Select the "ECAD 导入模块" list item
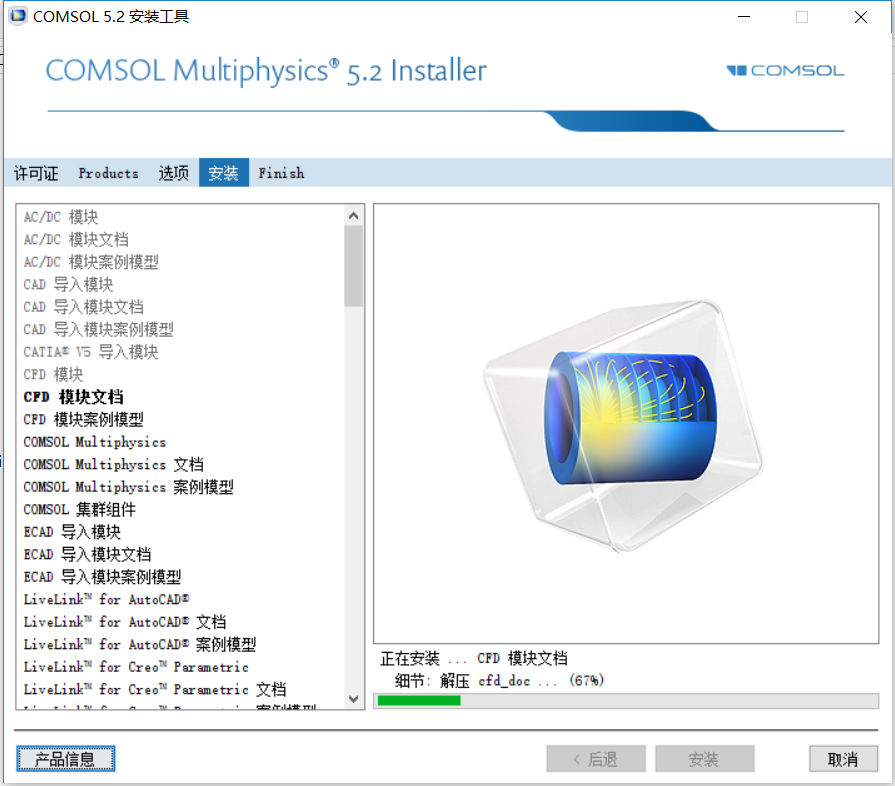The image size is (895, 786). click(x=72, y=532)
